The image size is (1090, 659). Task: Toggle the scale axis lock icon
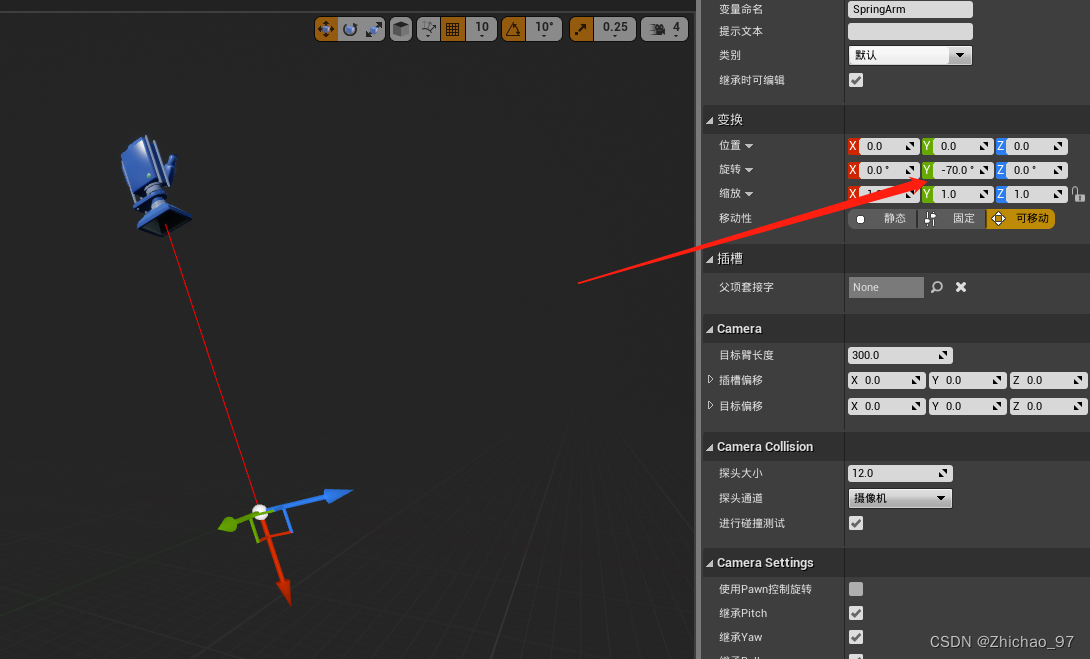pos(1078,194)
